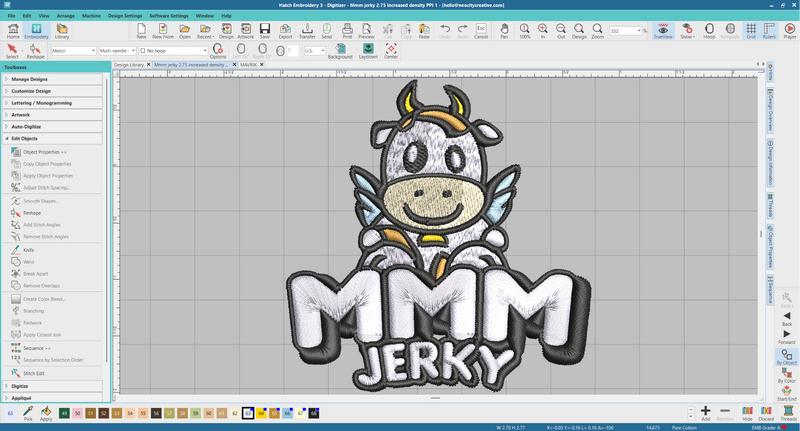Select yellow color swatch 64
The width and height of the screenshot is (800, 431).
pos(261,413)
